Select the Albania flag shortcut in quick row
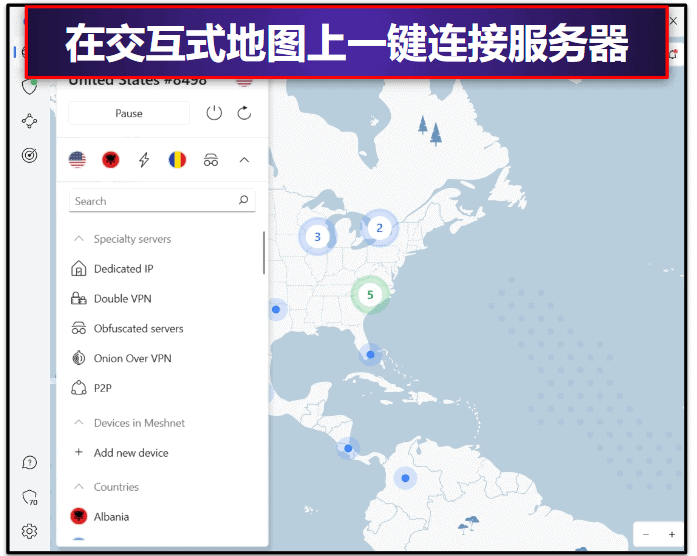The height and width of the screenshot is (556, 697). tap(111, 160)
